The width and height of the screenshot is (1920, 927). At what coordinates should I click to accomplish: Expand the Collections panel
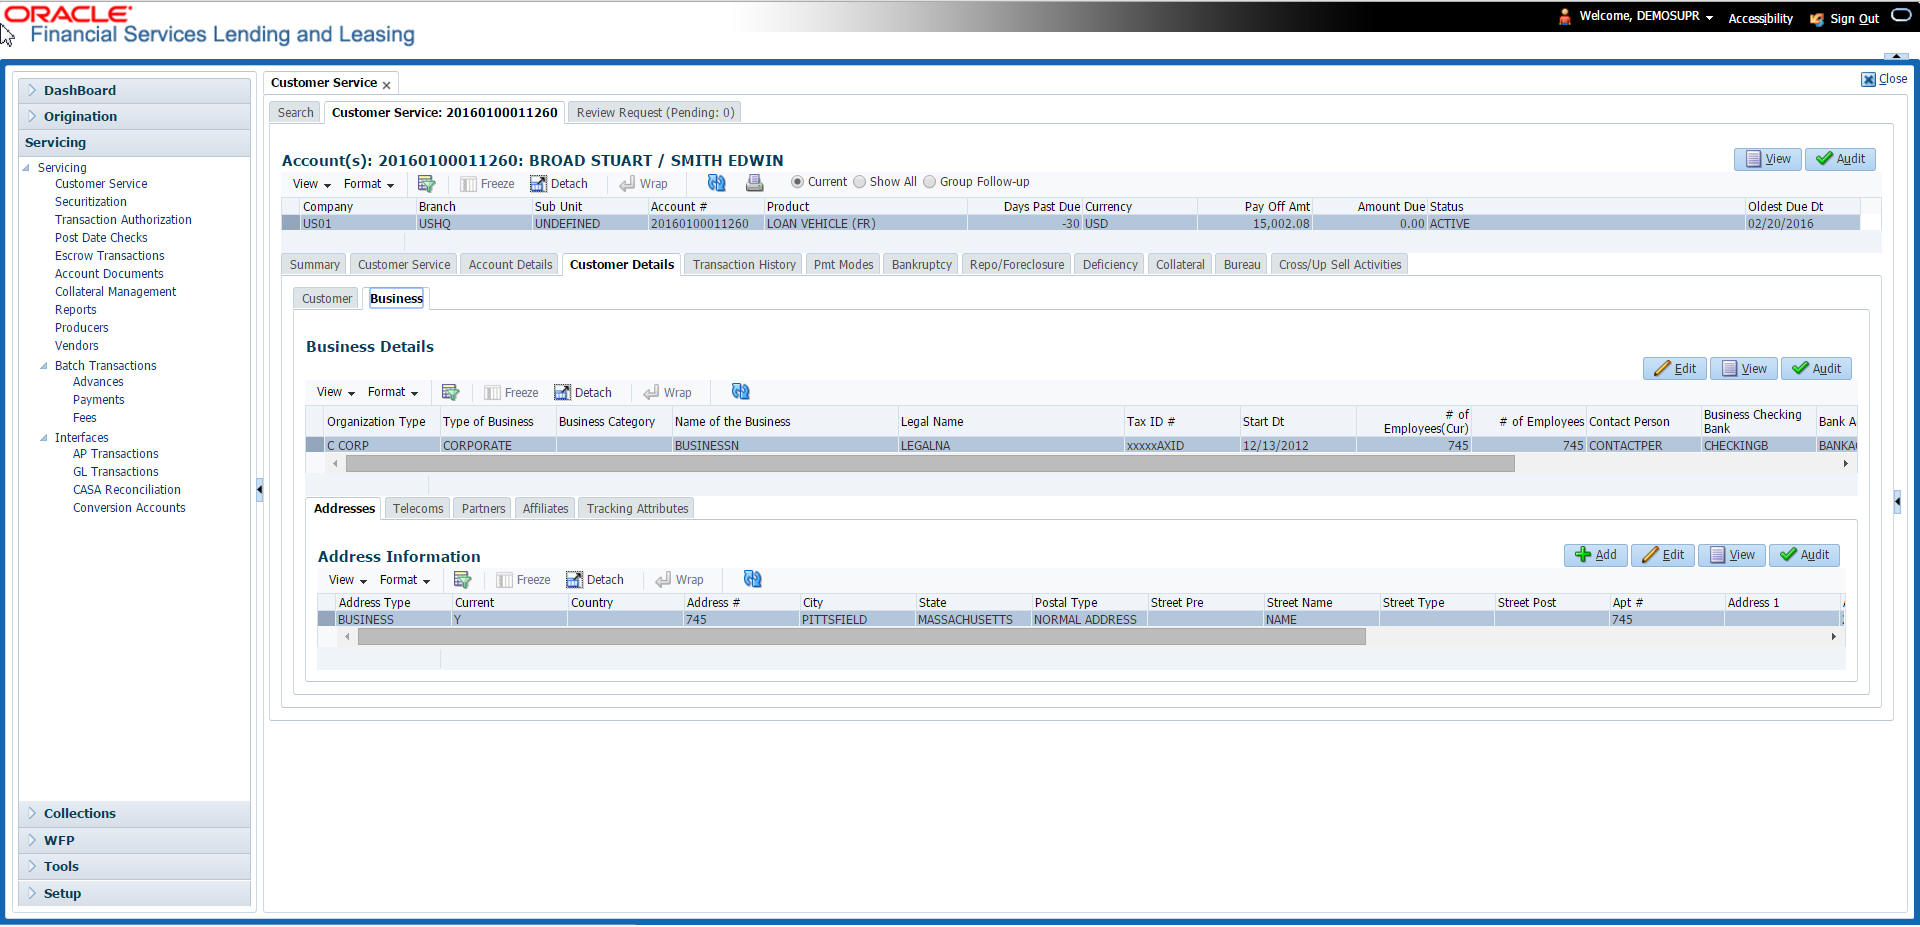32,813
